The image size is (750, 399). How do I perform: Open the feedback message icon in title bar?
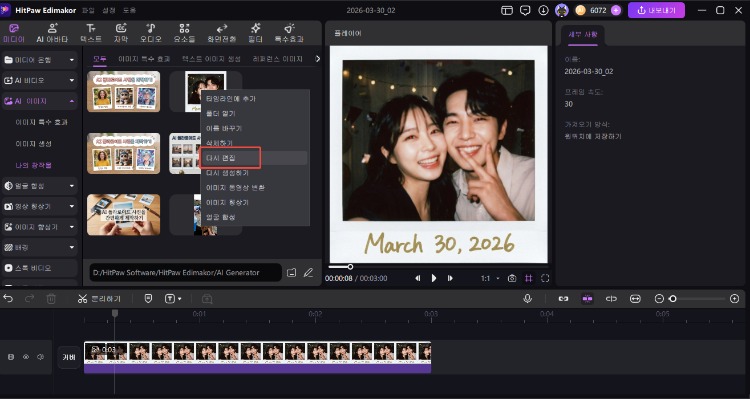click(525, 10)
